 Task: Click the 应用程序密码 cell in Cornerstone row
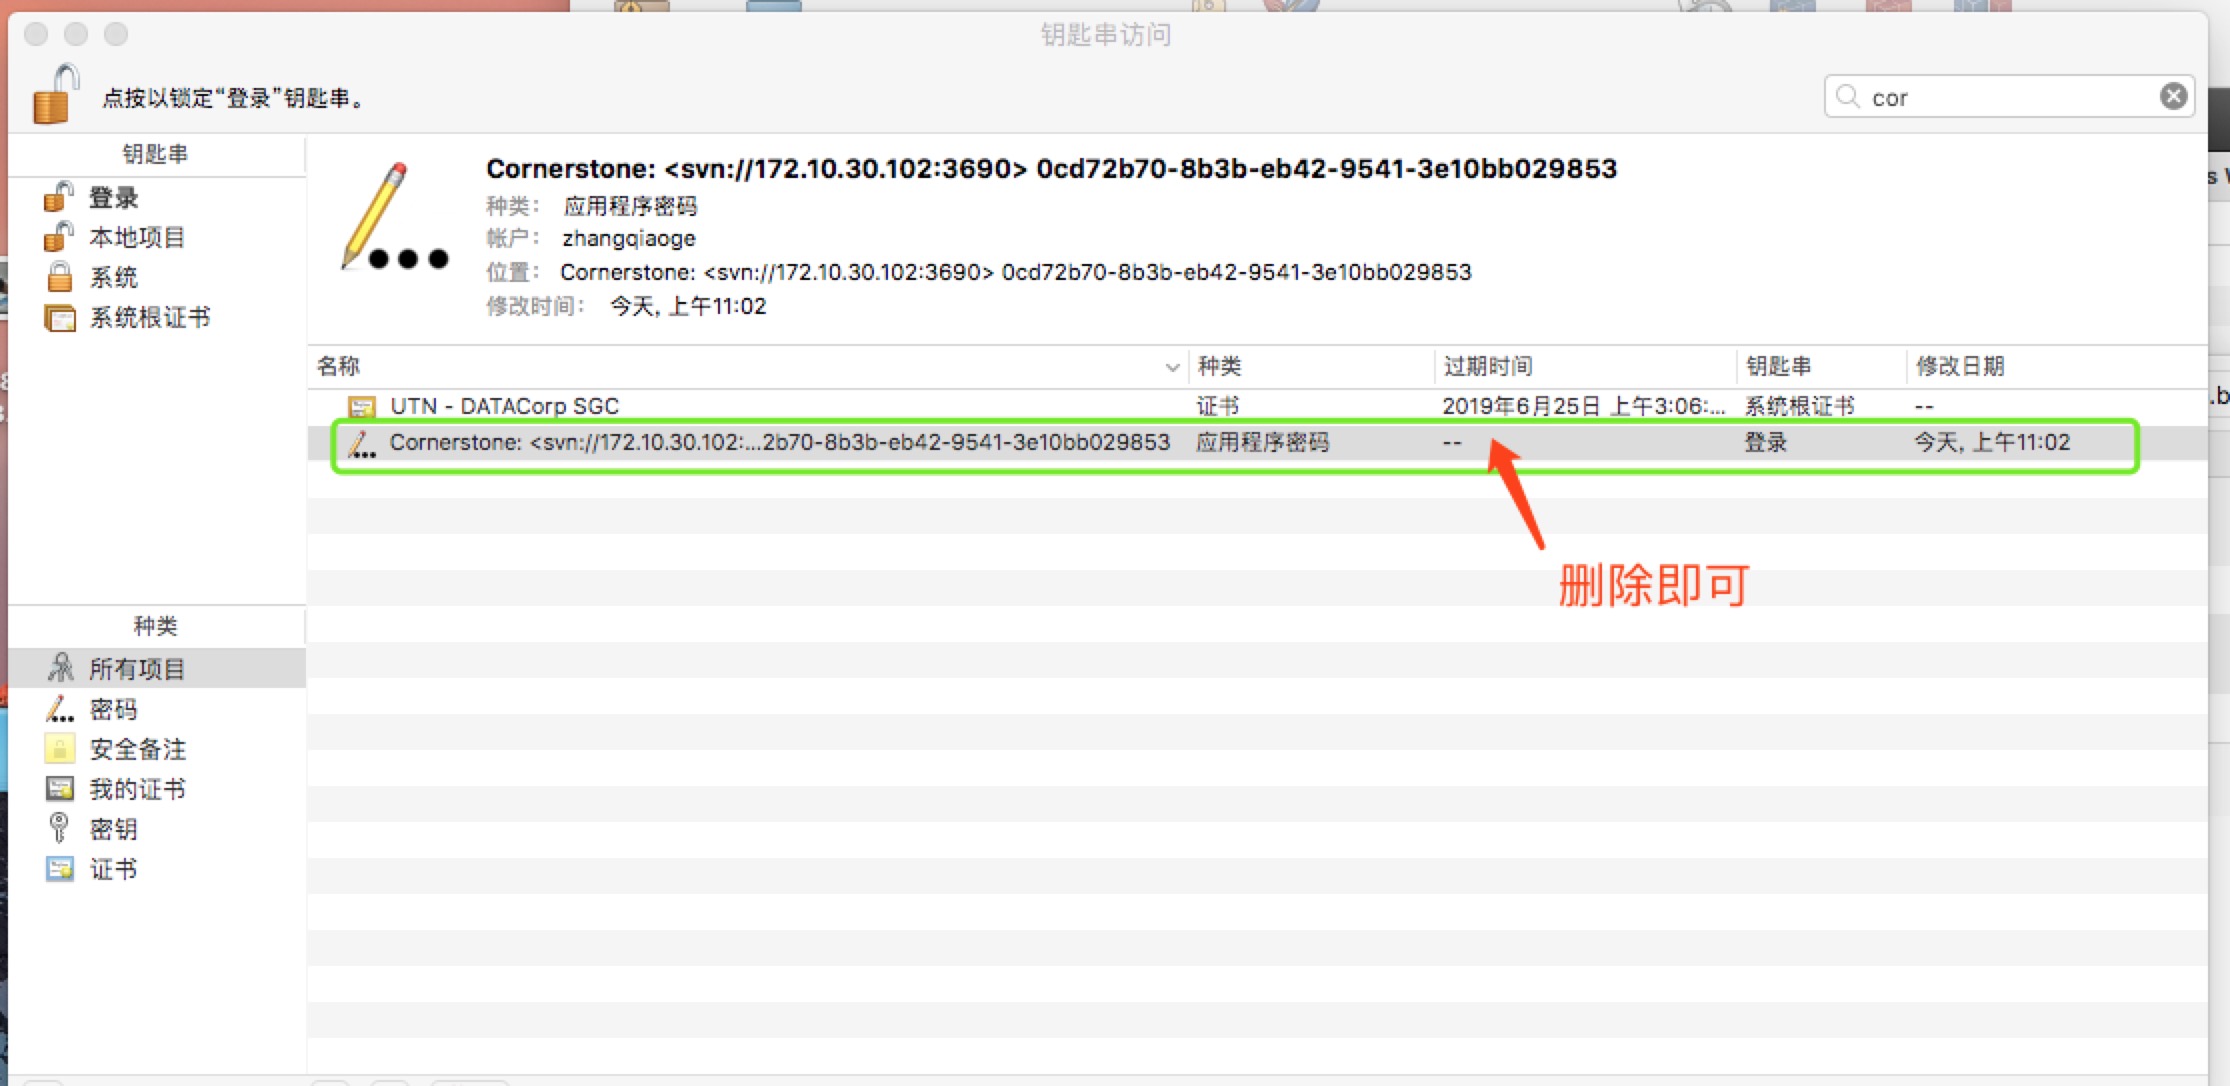point(1262,442)
